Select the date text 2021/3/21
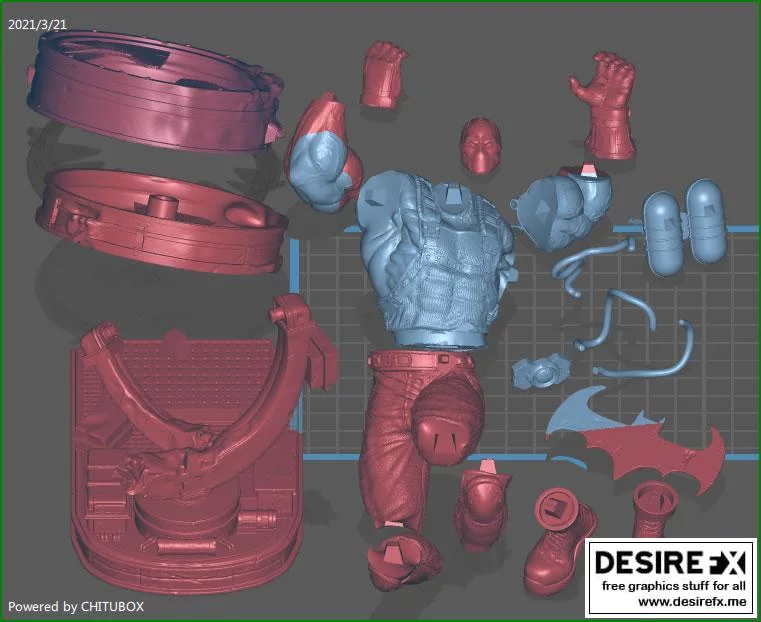Image resolution: width=761 pixels, height=622 pixels. pos(37,25)
